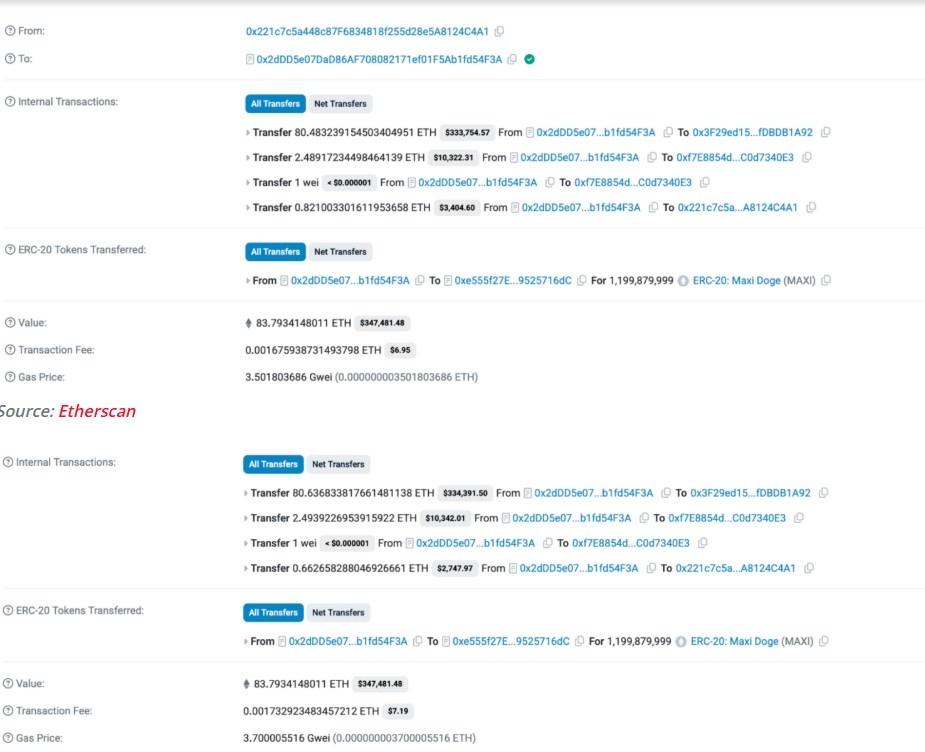Copy the From address at the top
The image size is (925, 752).
500,32
